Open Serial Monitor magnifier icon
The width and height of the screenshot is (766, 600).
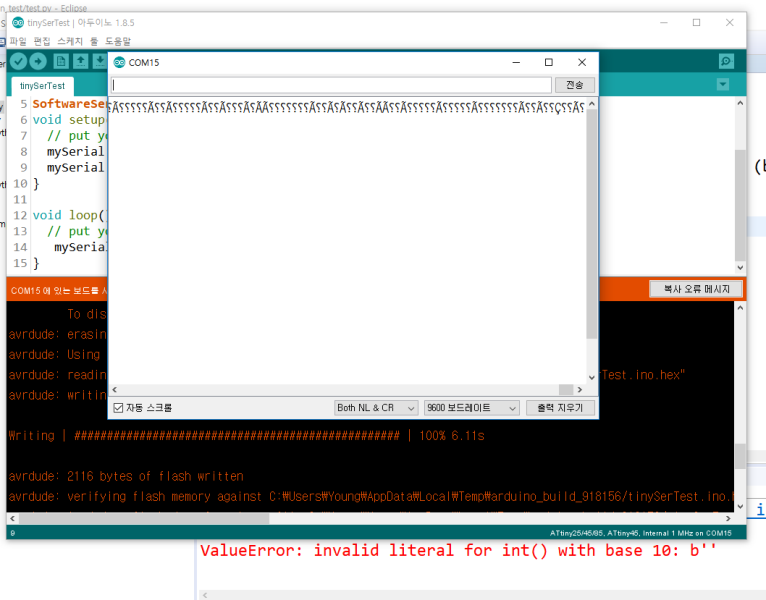click(x=726, y=61)
